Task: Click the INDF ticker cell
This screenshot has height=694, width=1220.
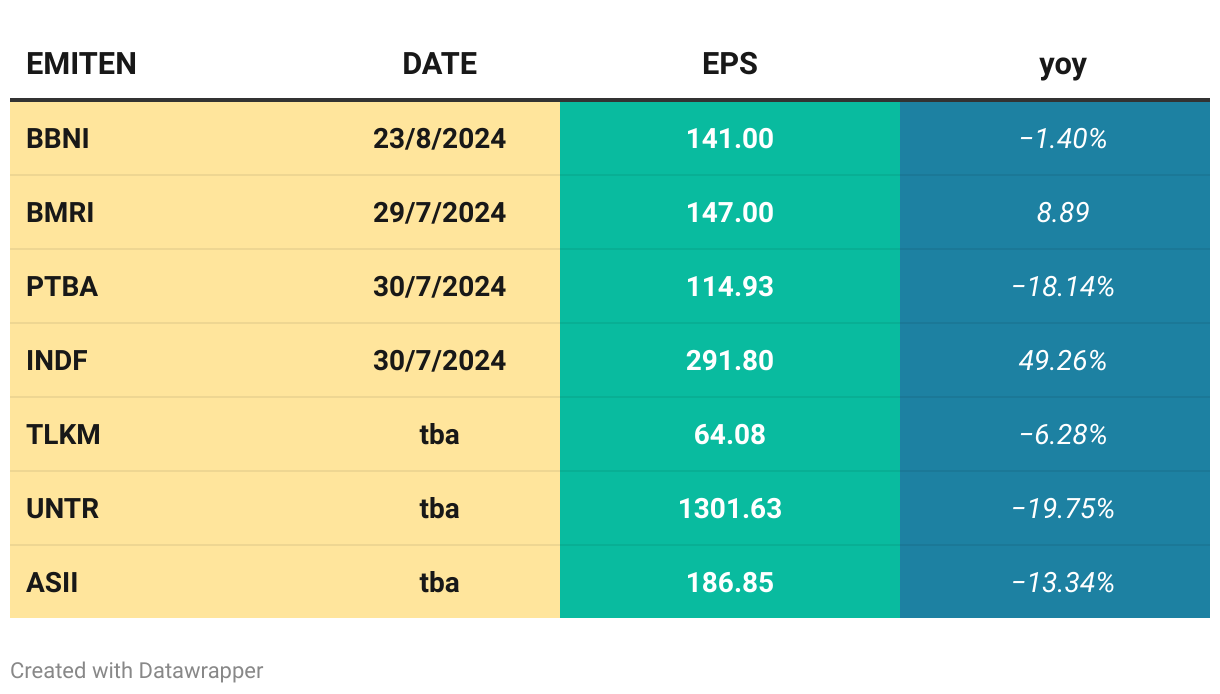Action: [x=57, y=360]
